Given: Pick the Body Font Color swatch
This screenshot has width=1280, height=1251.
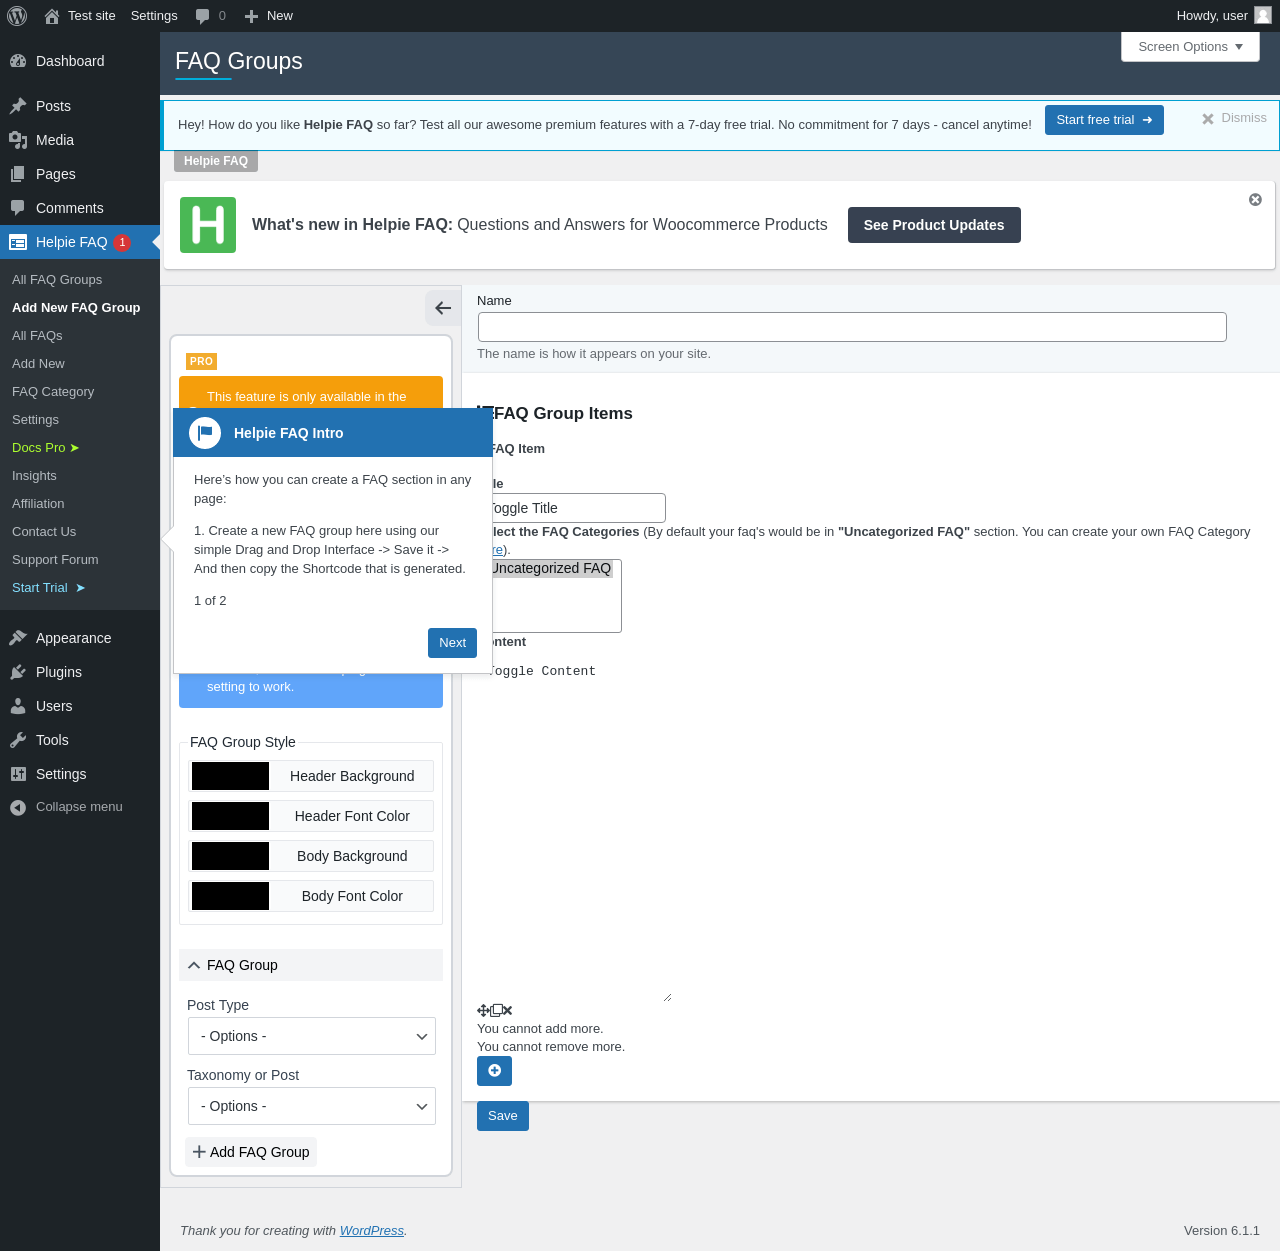Looking at the screenshot, I should [x=230, y=896].
